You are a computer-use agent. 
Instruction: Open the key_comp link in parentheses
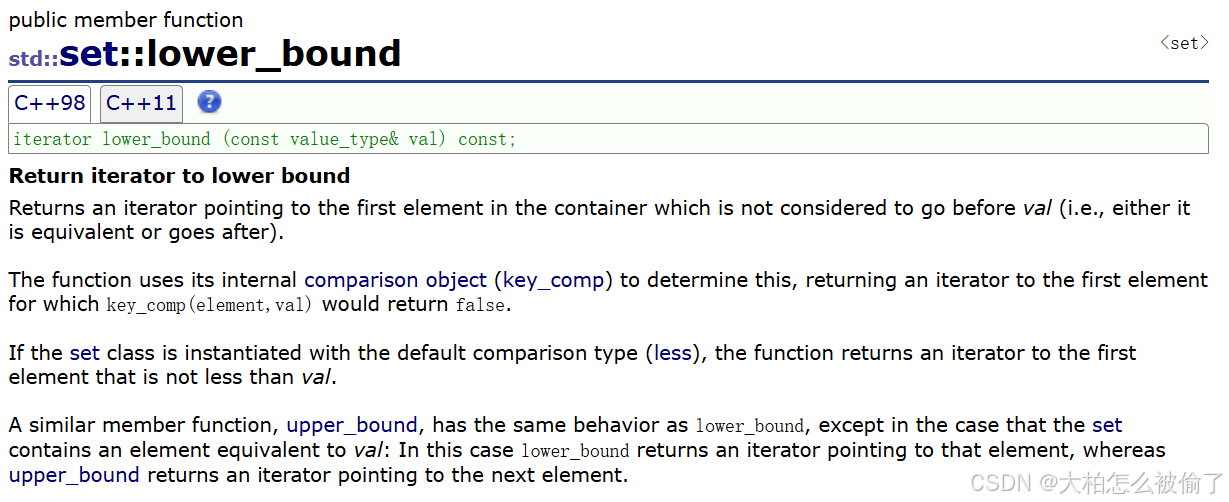coord(558,280)
